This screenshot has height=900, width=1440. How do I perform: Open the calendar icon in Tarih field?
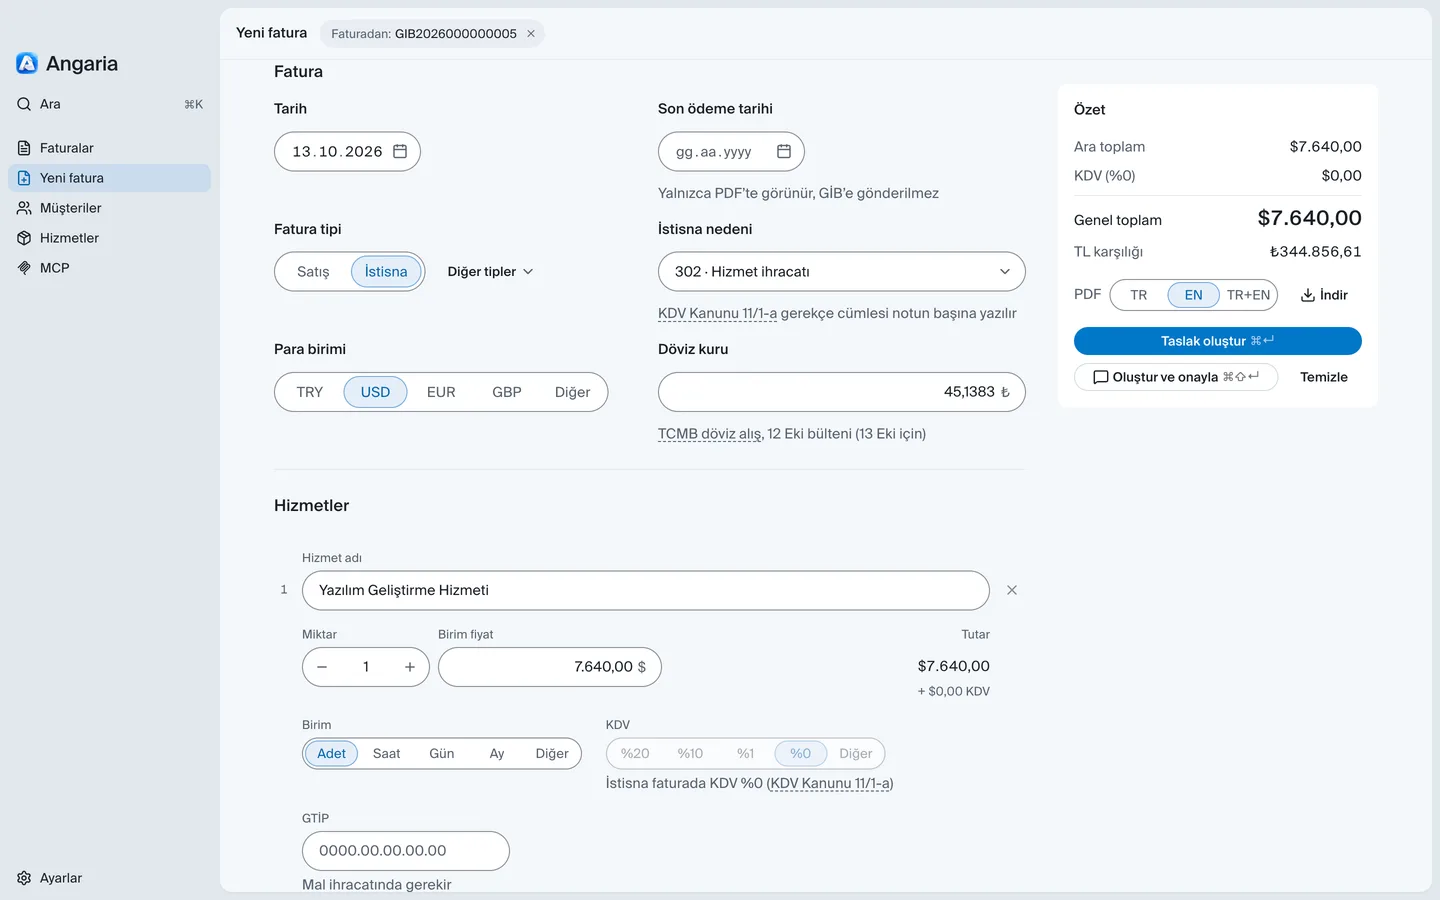coord(400,151)
